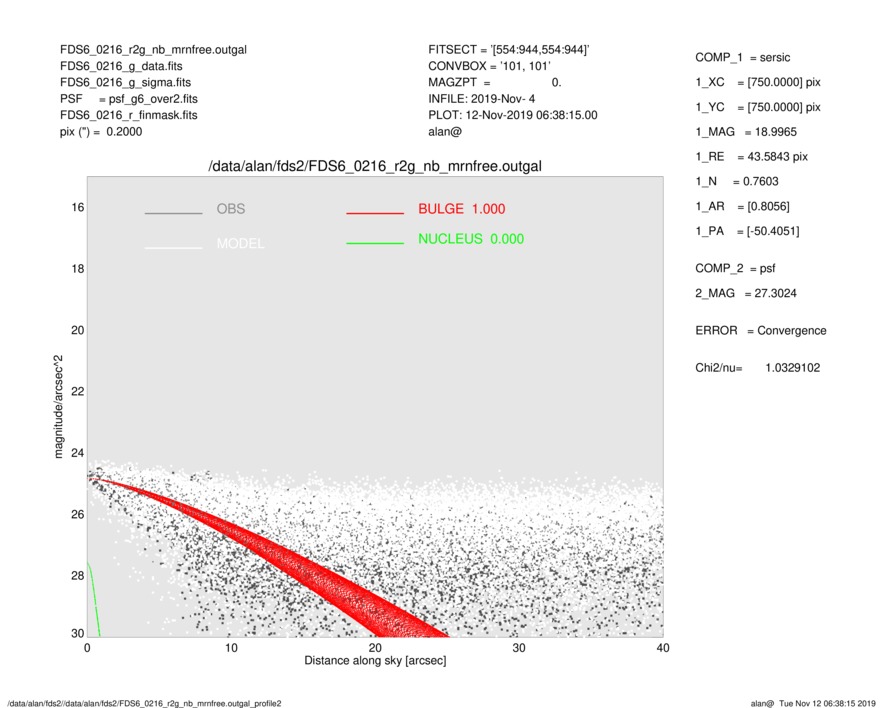Image resolution: width=885 pixels, height=708 pixels.
Task: Click the green NUCLEUS 0.000 legend label
Action: tap(471, 239)
